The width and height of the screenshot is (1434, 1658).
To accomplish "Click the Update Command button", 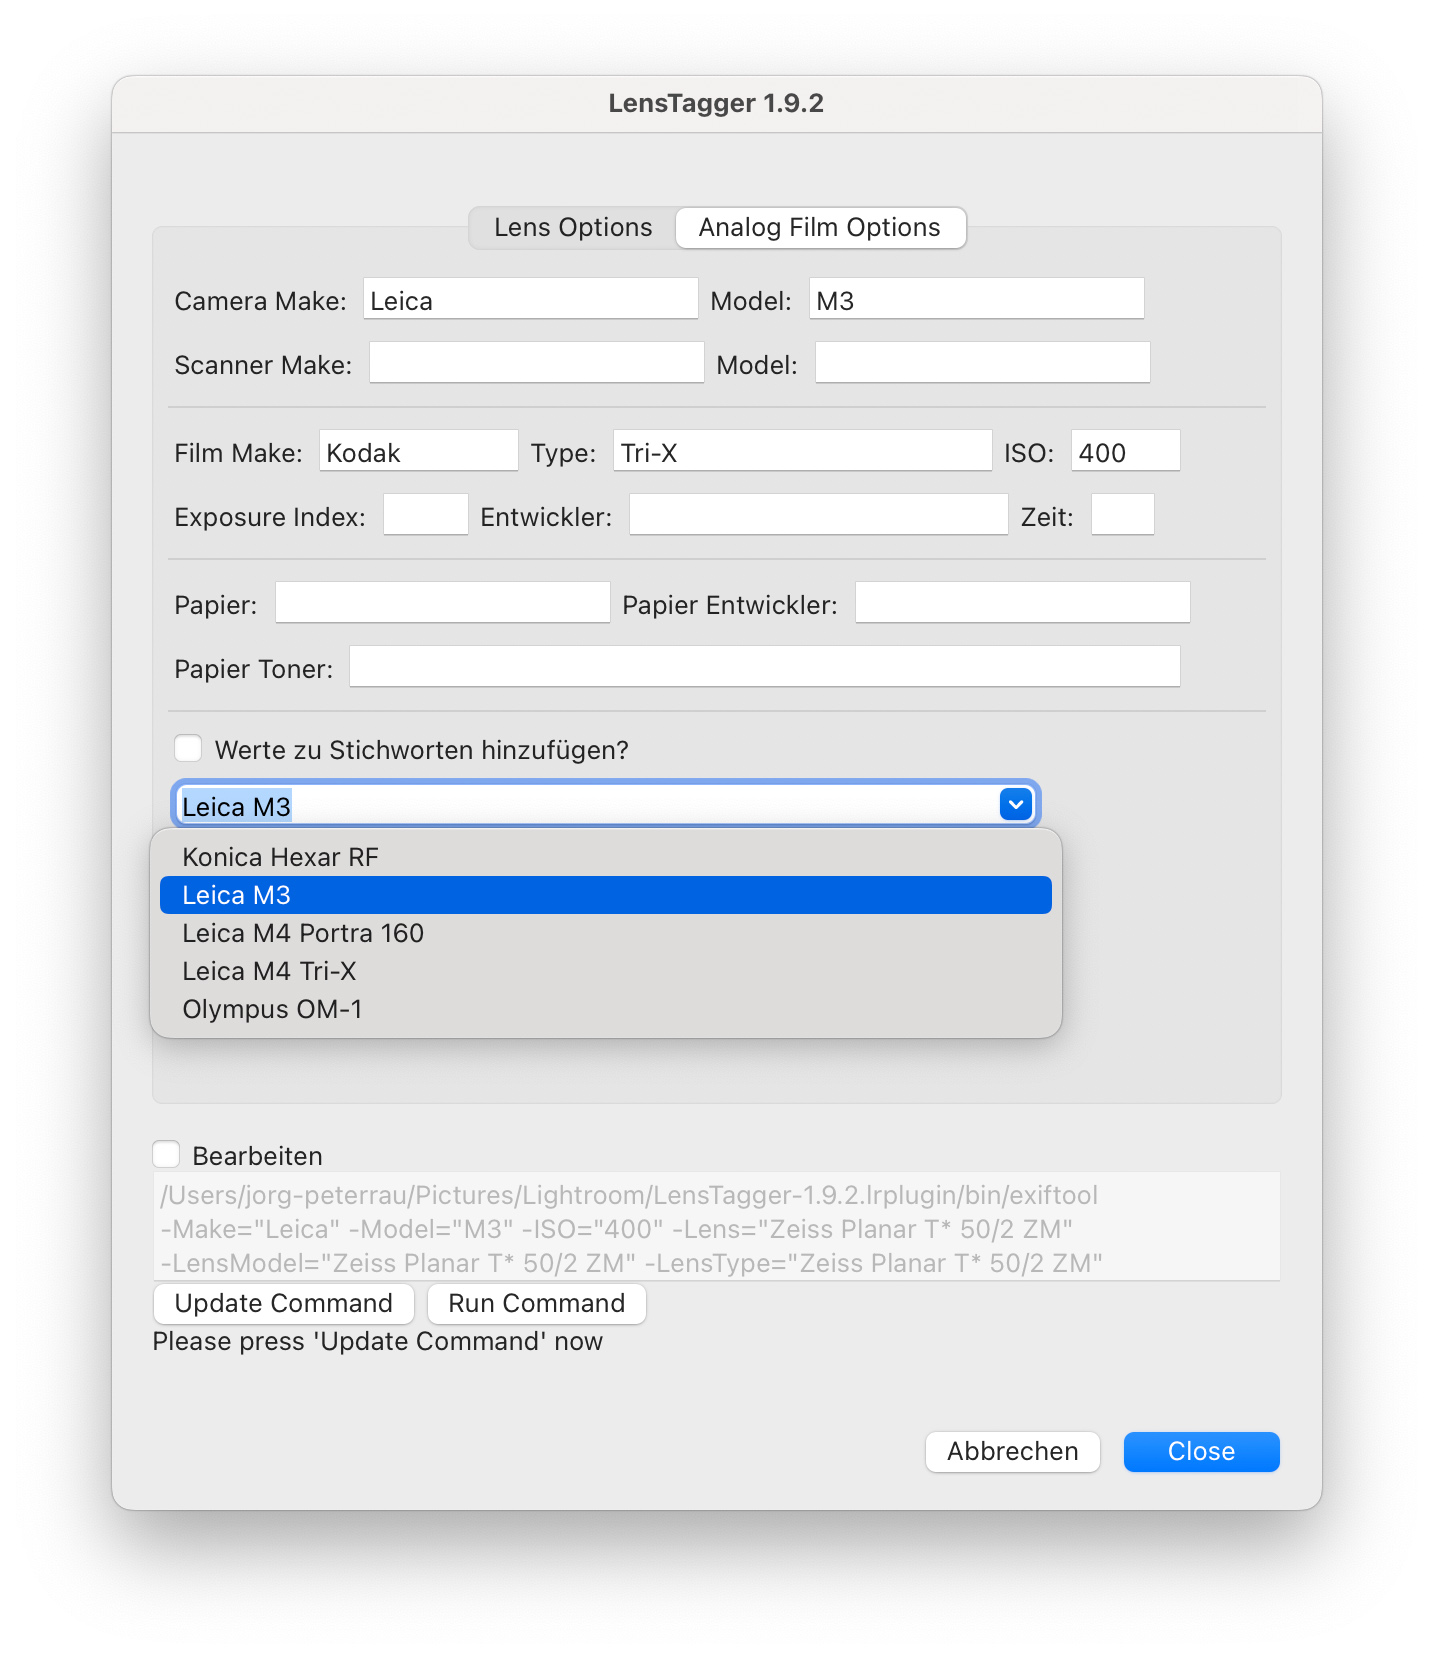I will [x=283, y=1304].
